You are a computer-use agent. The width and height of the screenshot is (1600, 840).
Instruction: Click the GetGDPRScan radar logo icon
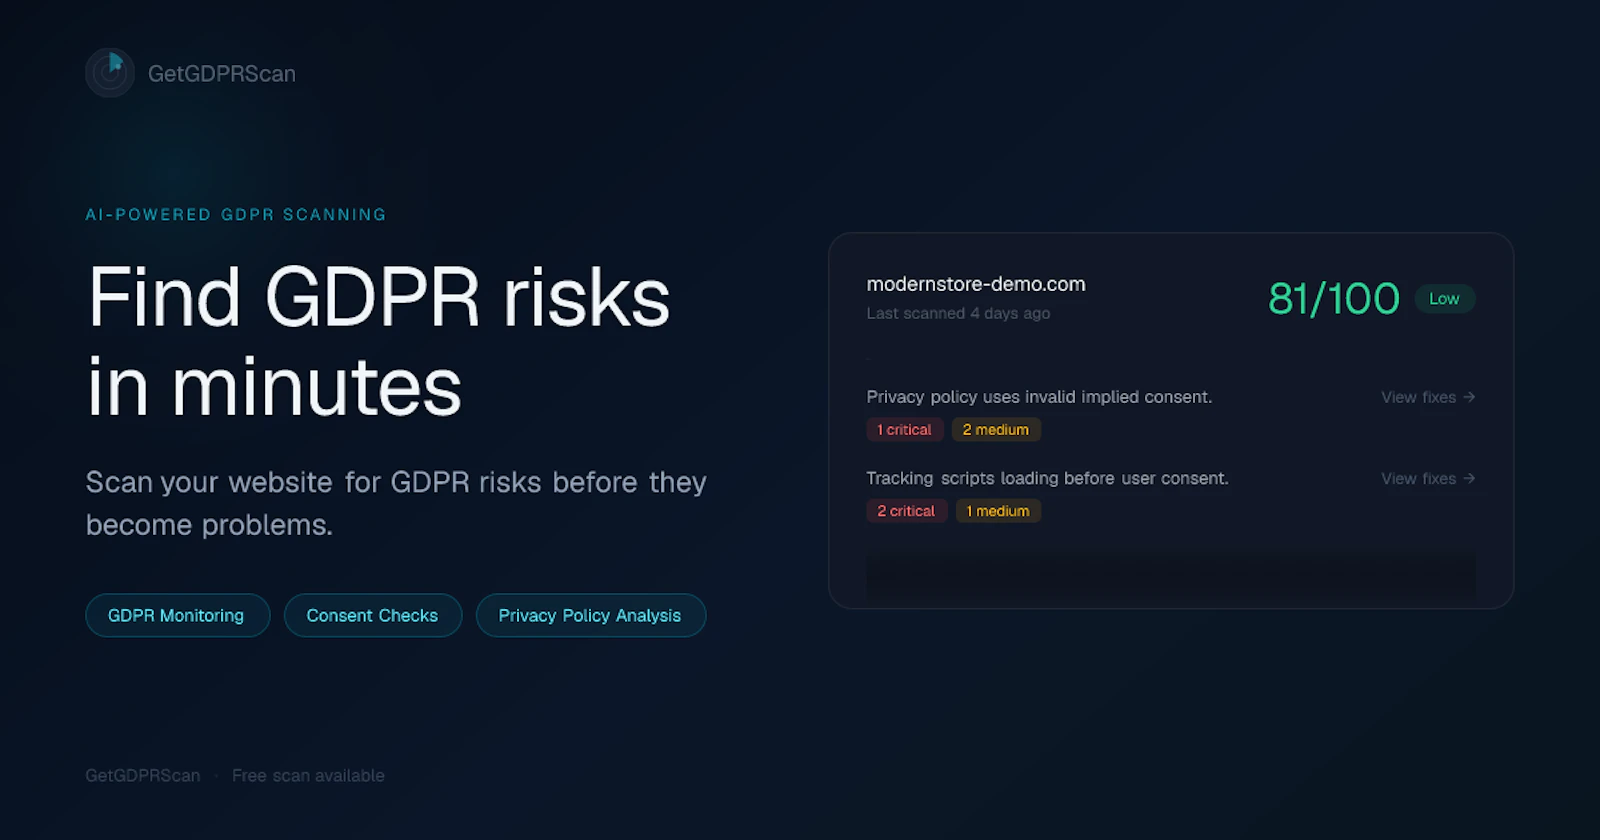pyautogui.click(x=110, y=73)
